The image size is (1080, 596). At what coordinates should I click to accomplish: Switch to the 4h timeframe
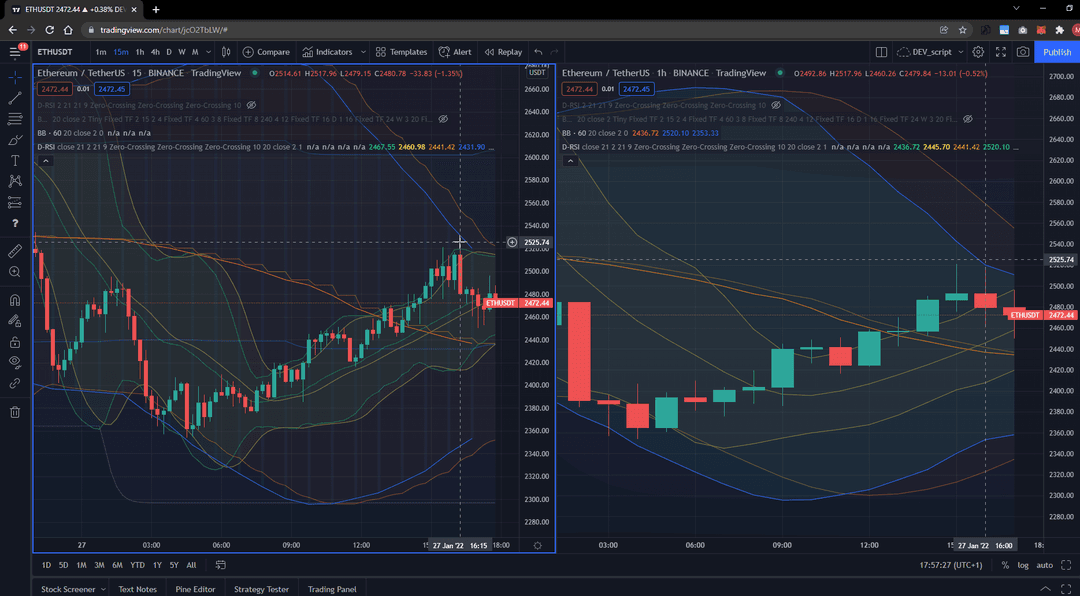[x=155, y=52]
